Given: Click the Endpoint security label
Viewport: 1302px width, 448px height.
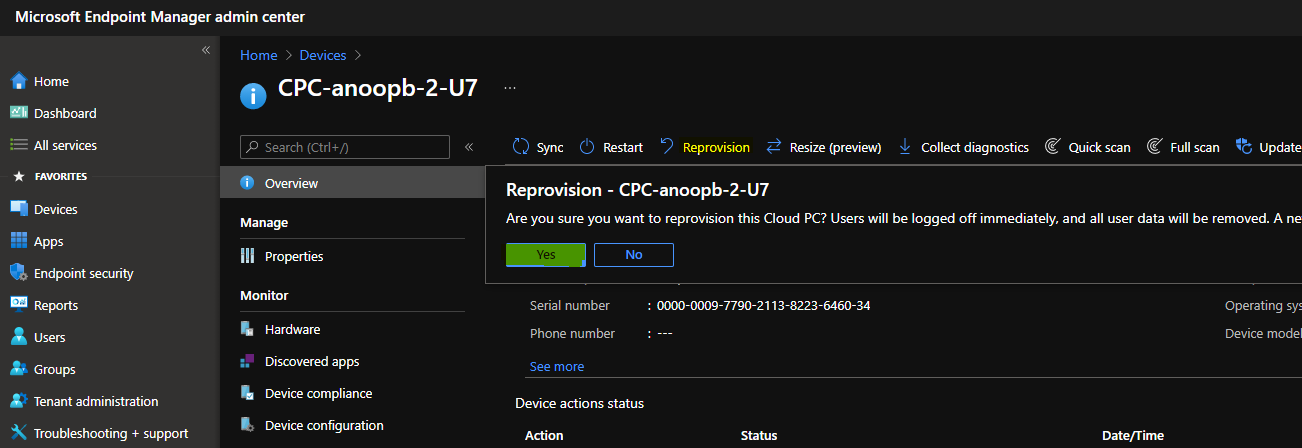Looking at the screenshot, I should pyautogui.click(x=84, y=273).
